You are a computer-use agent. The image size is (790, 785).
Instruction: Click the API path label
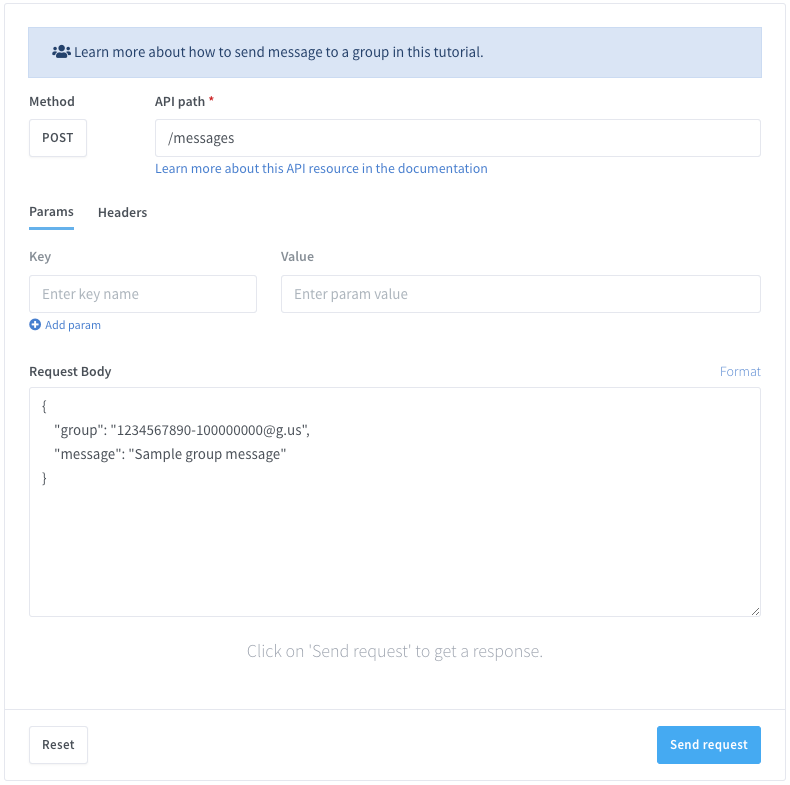[x=180, y=101]
